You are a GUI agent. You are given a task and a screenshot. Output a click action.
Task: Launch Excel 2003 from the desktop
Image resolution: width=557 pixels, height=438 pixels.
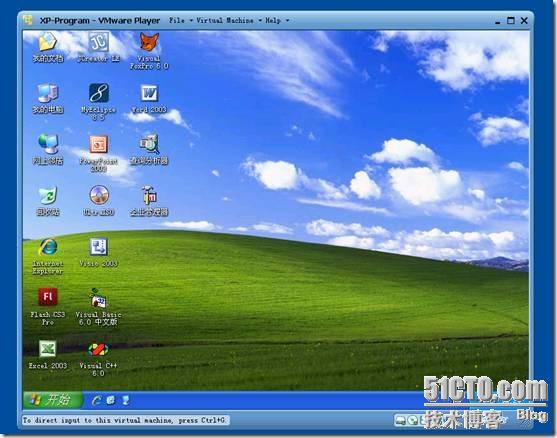click(48, 355)
